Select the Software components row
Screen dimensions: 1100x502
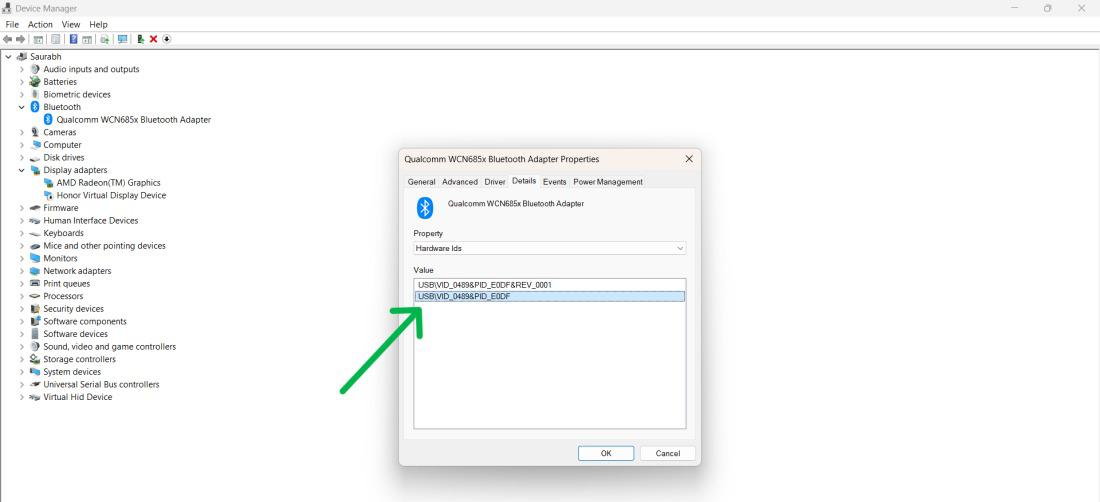pos(85,322)
